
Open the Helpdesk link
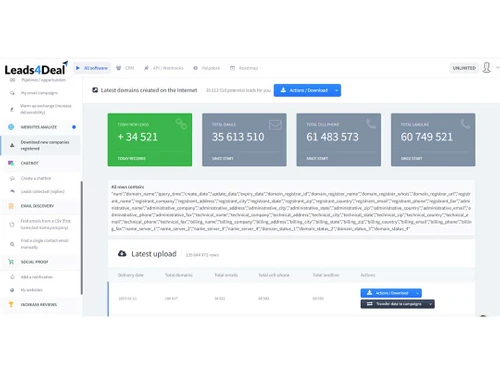point(207,68)
